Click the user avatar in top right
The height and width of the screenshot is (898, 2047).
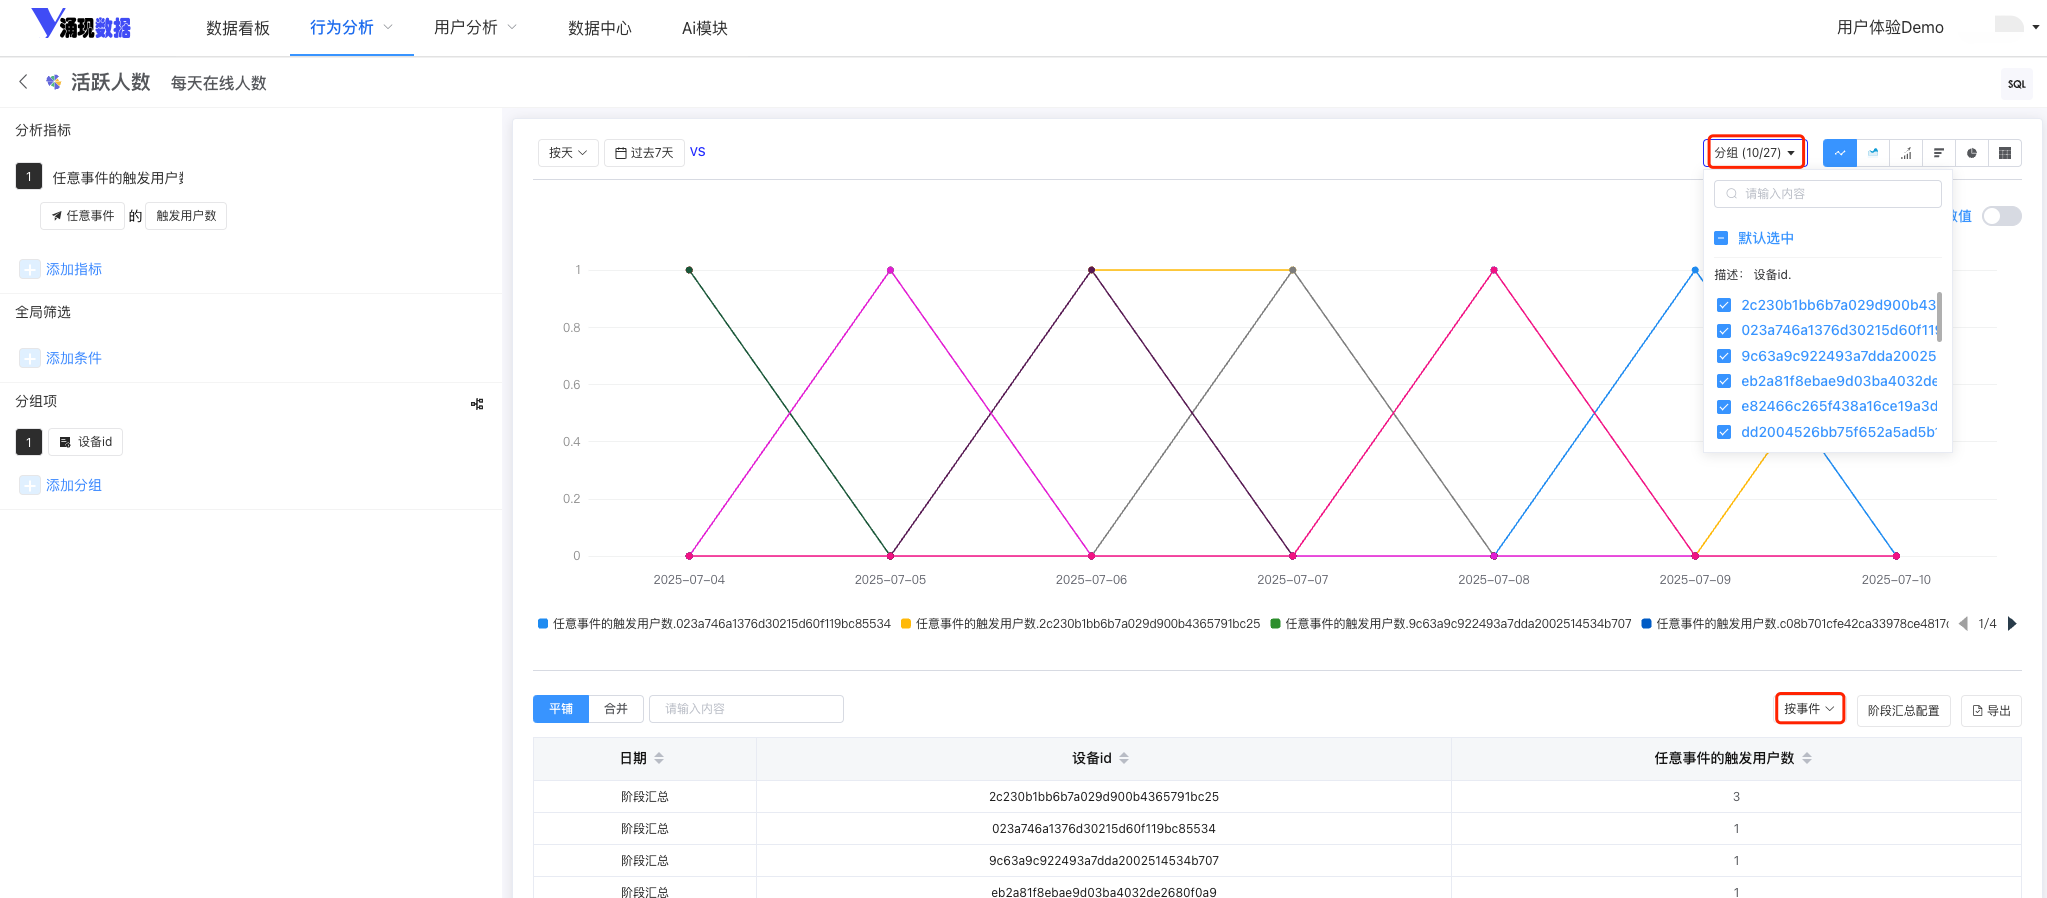point(2009,25)
